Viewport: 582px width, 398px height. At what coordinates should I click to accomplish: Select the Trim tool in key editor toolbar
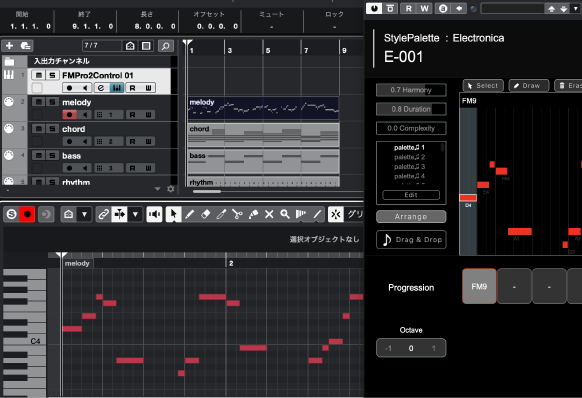(x=221, y=214)
